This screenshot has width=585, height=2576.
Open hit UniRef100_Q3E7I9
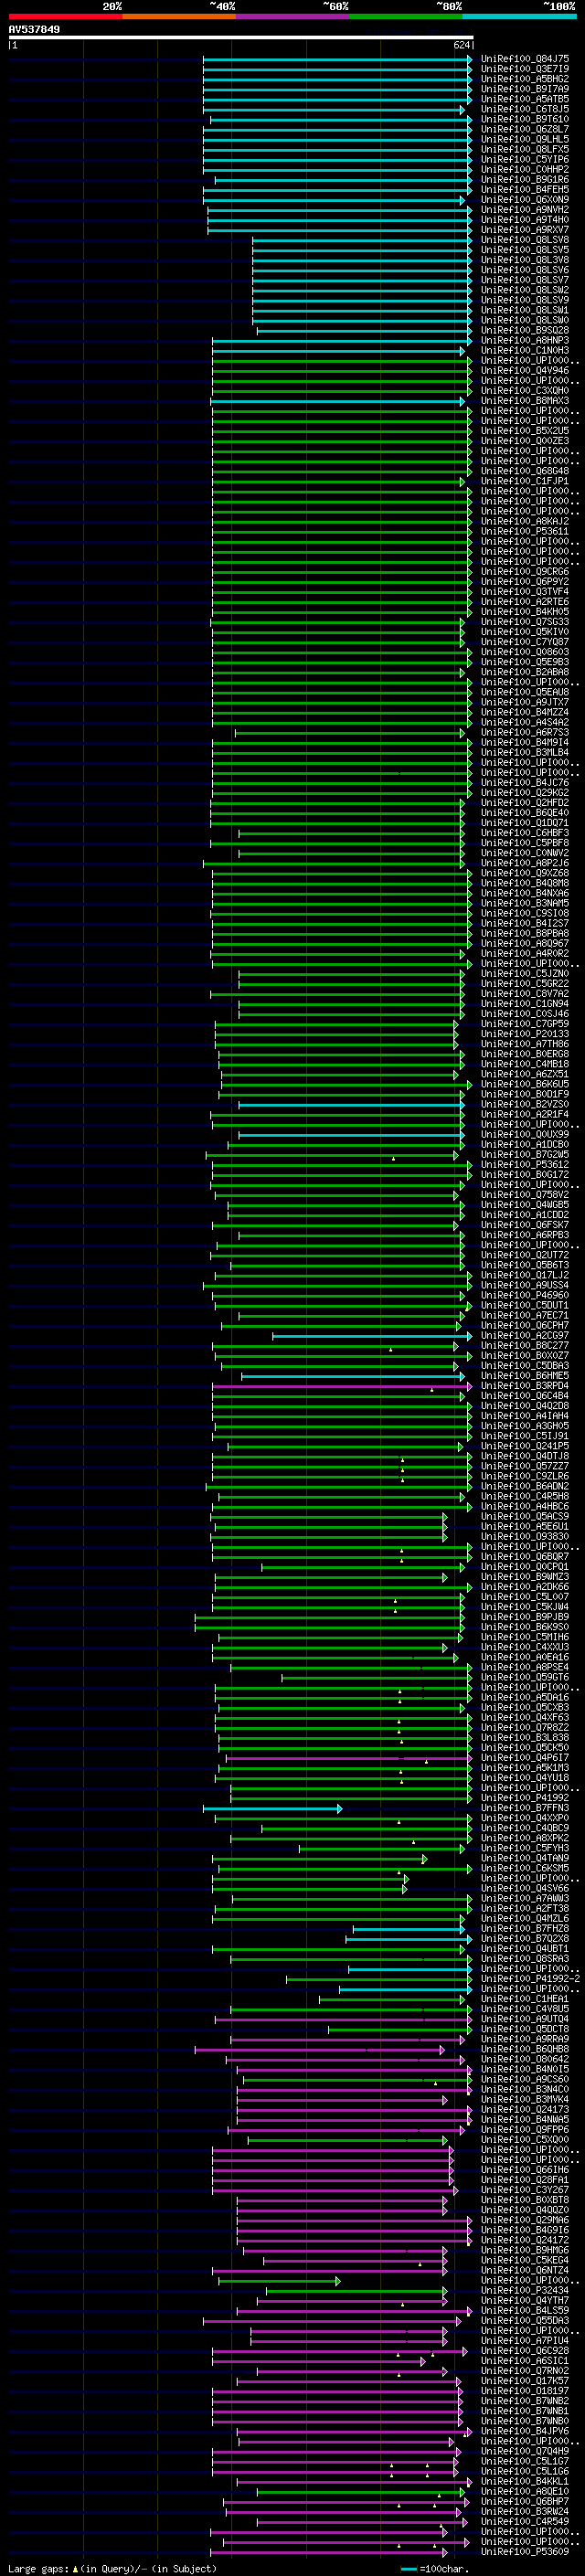[x=525, y=69]
